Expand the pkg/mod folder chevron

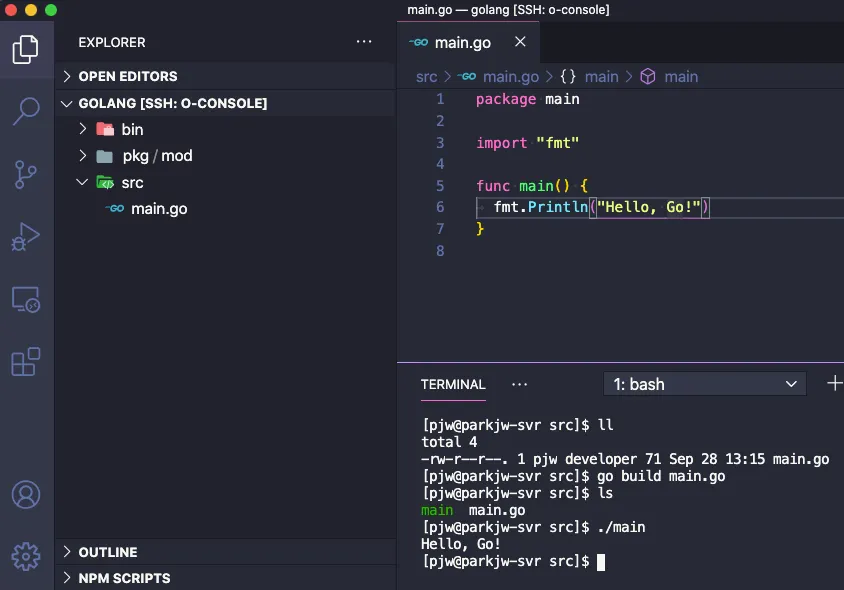[x=82, y=156]
